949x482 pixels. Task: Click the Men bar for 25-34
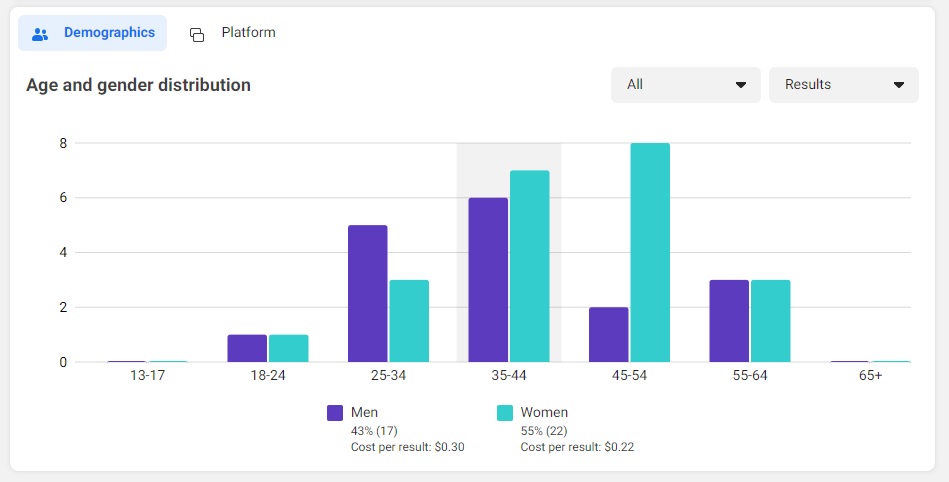click(x=367, y=293)
